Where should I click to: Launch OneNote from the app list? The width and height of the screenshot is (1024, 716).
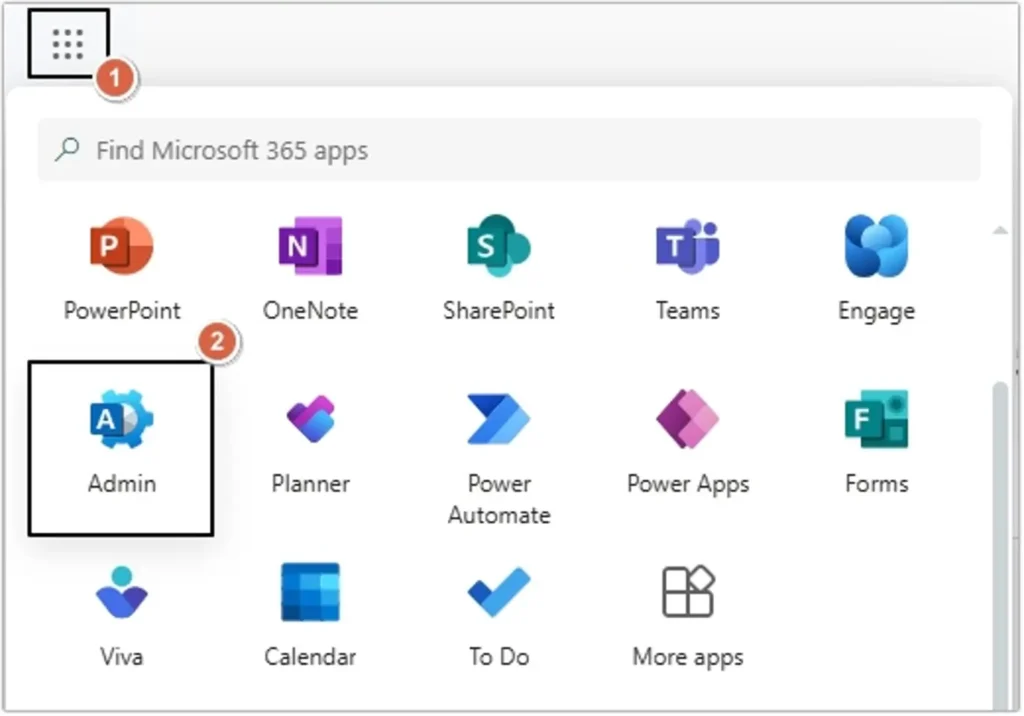point(310,246)
